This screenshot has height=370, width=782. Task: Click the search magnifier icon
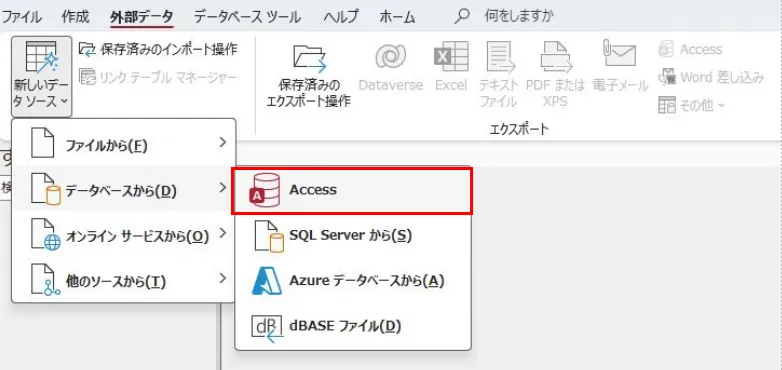pos(462,16)
